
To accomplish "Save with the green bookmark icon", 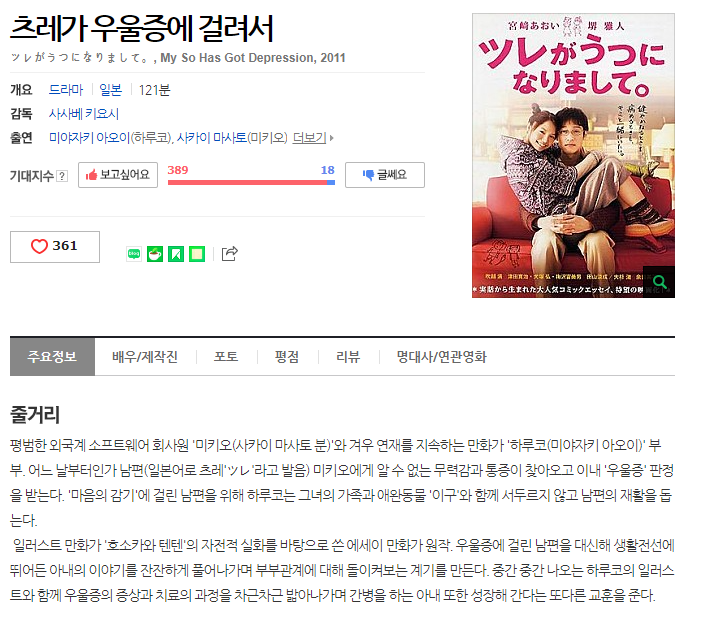I will pos(176,254).
